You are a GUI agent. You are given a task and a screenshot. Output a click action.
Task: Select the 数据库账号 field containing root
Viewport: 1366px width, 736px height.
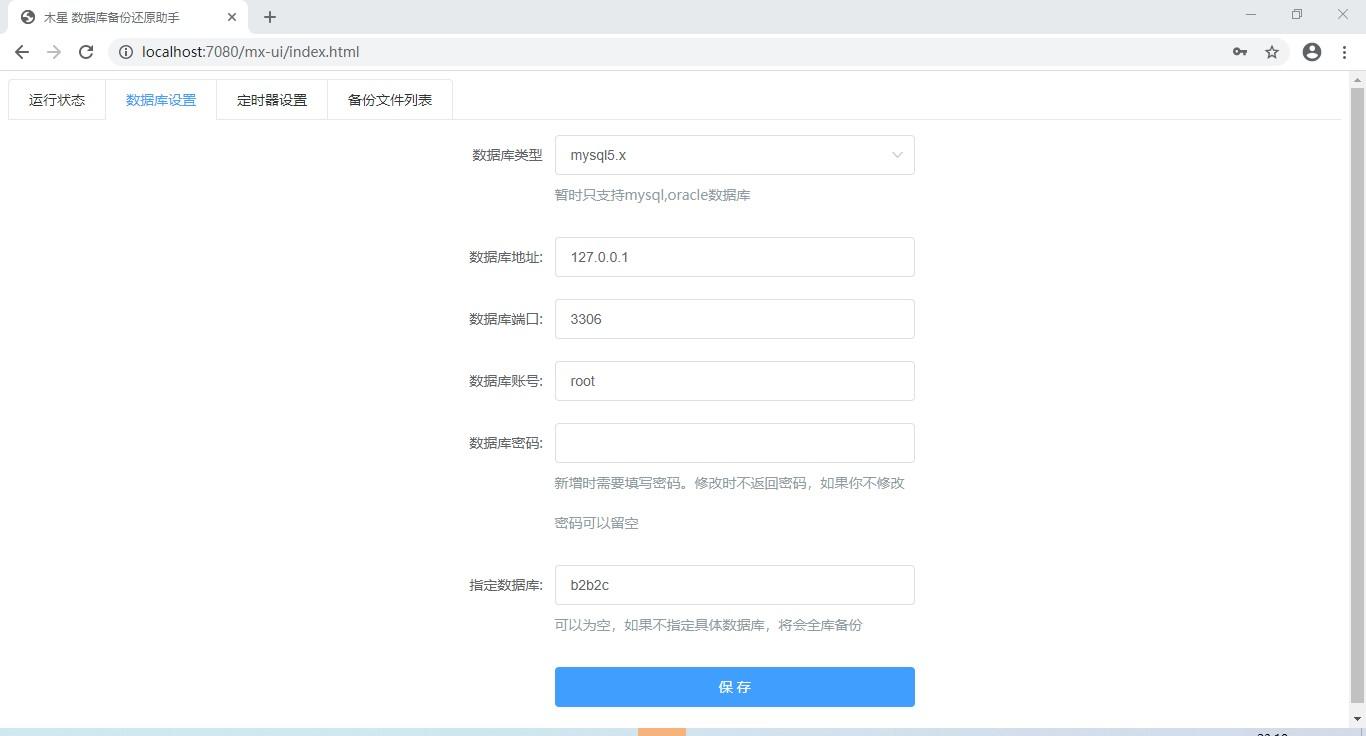click(x=735, y=381)
